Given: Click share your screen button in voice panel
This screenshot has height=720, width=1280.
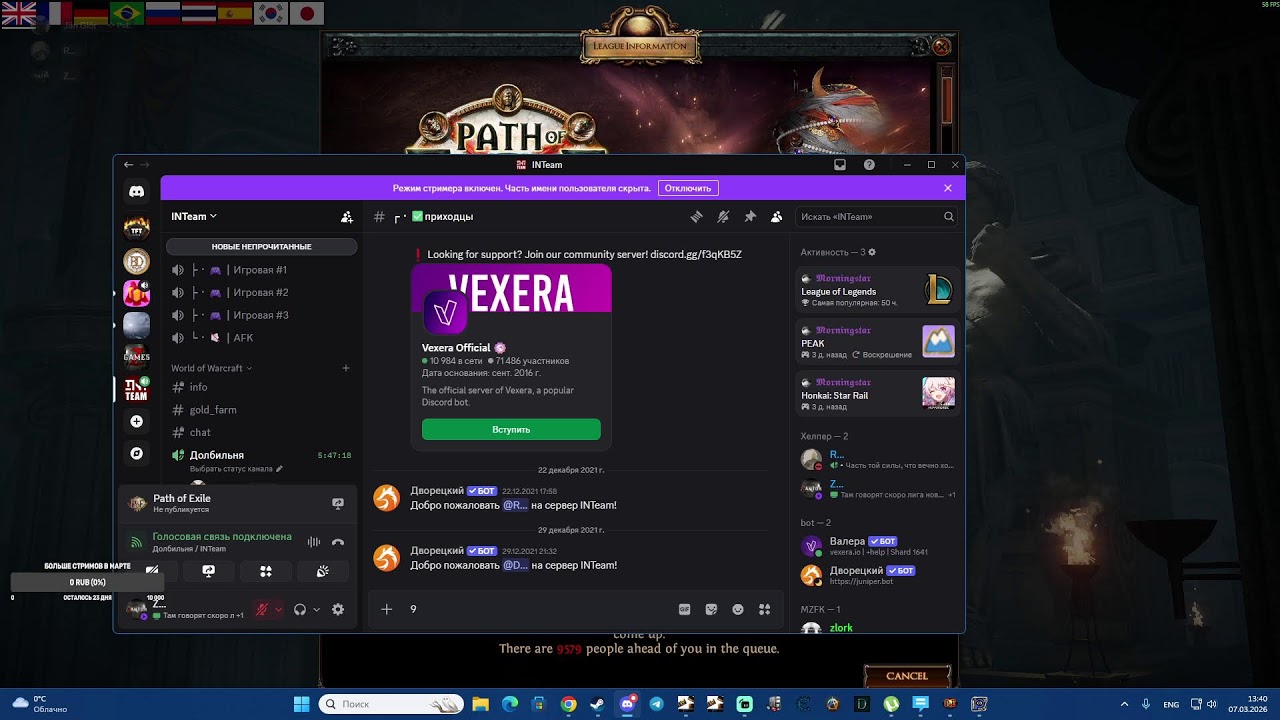Looking at the screenshot, I should [x=208, y=571].
